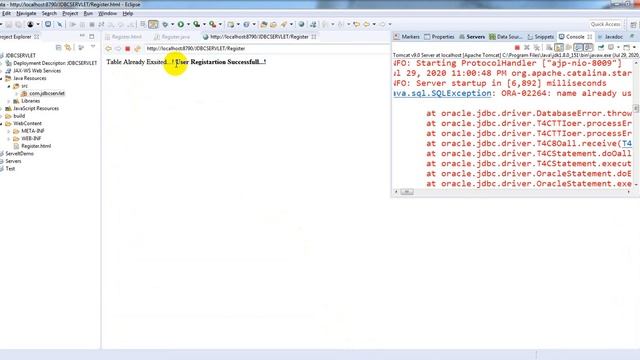Open the Servers view tab
Viewport: 640px width, 360px height.
pos(472,37)
